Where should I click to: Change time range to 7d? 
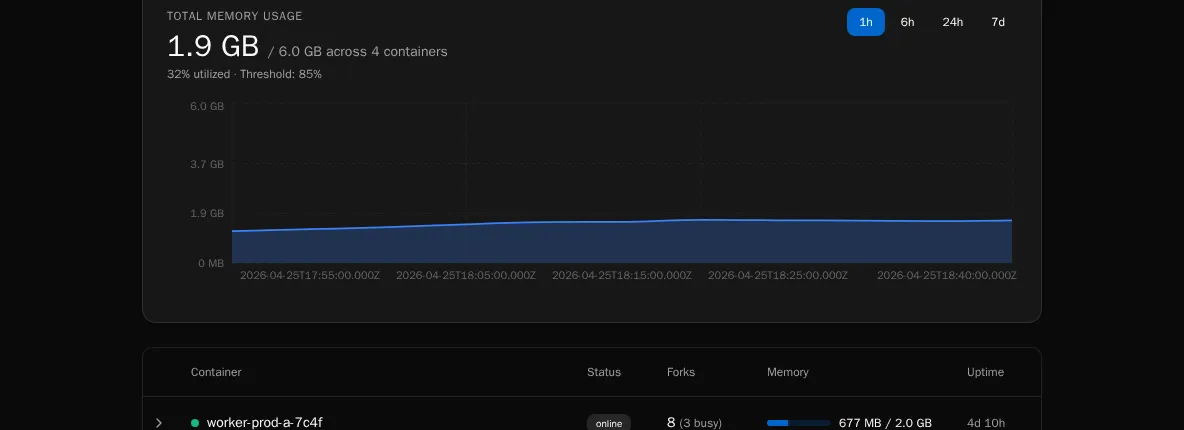[997, 22]
